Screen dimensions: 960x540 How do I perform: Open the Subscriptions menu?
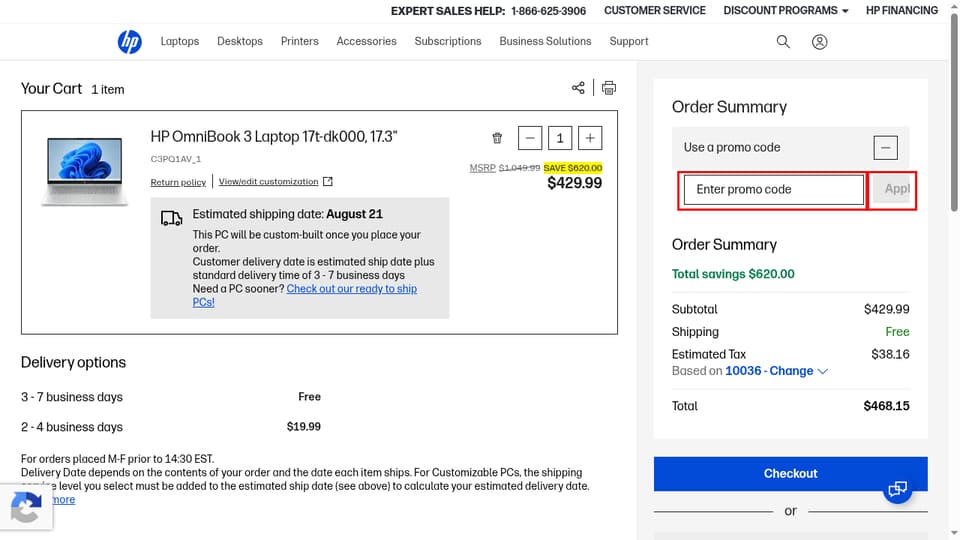pos(448,41)
